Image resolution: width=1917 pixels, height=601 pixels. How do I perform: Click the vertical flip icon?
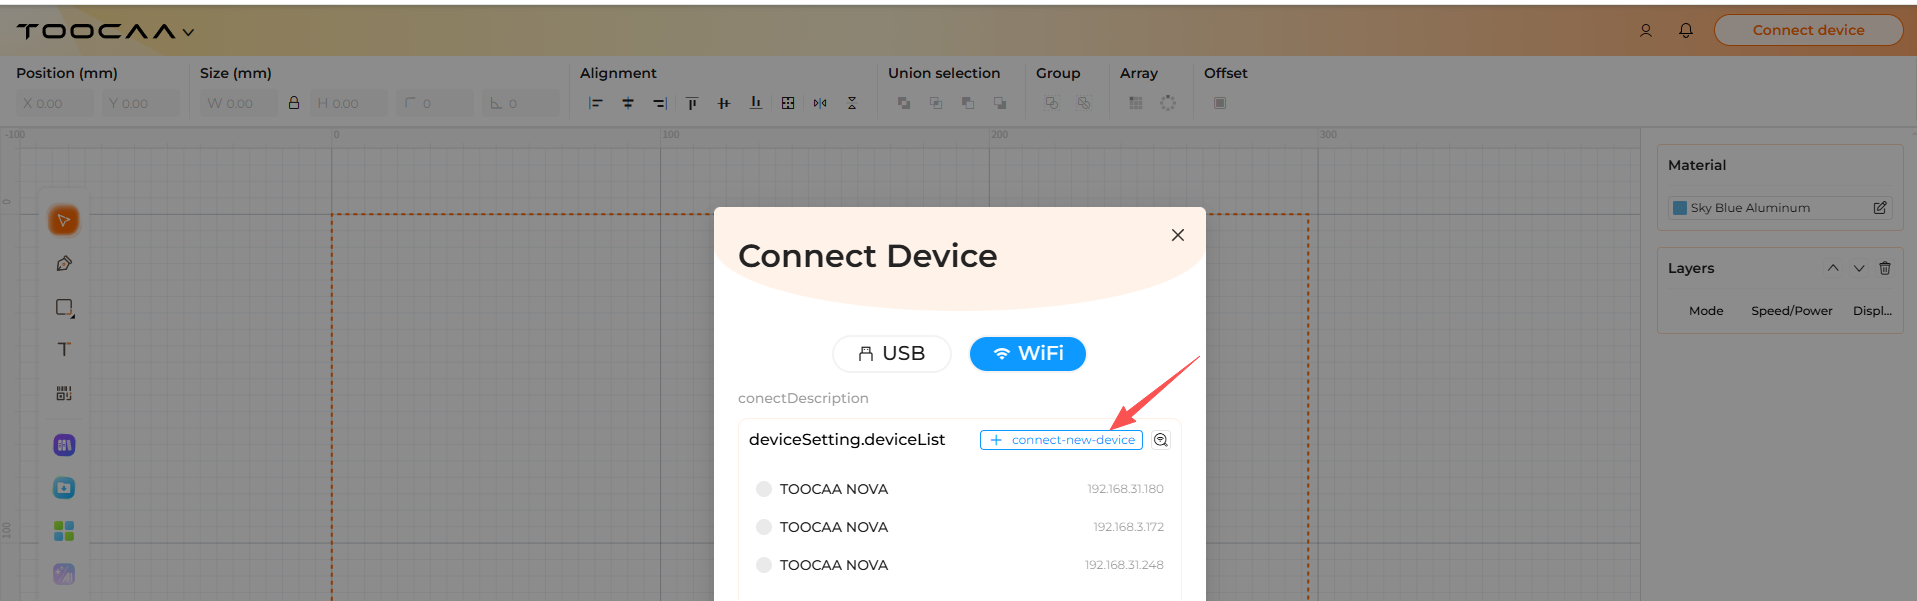pos(852,103)
